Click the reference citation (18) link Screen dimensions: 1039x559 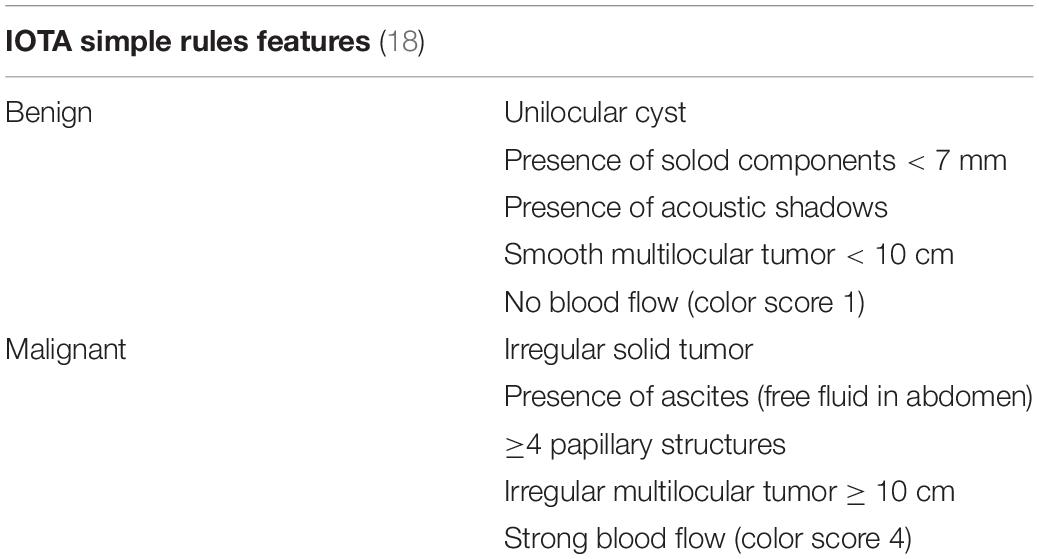(x=402, y=41)
